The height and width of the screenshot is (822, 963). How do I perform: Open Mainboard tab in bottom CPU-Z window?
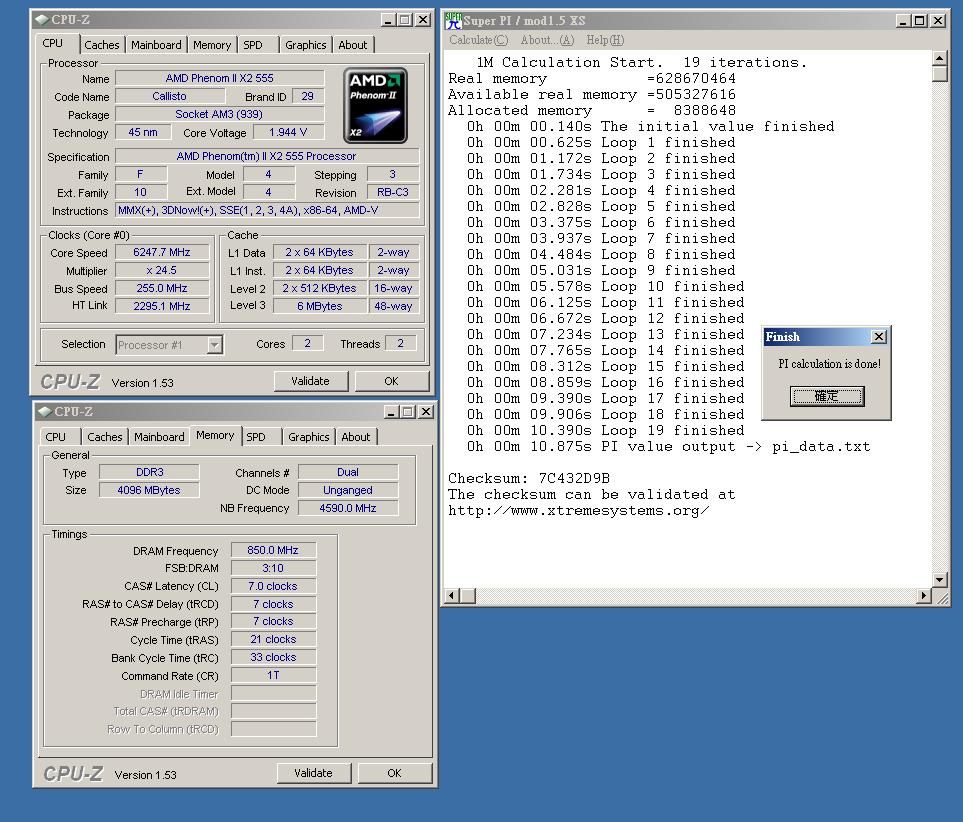tap(159, 437)
